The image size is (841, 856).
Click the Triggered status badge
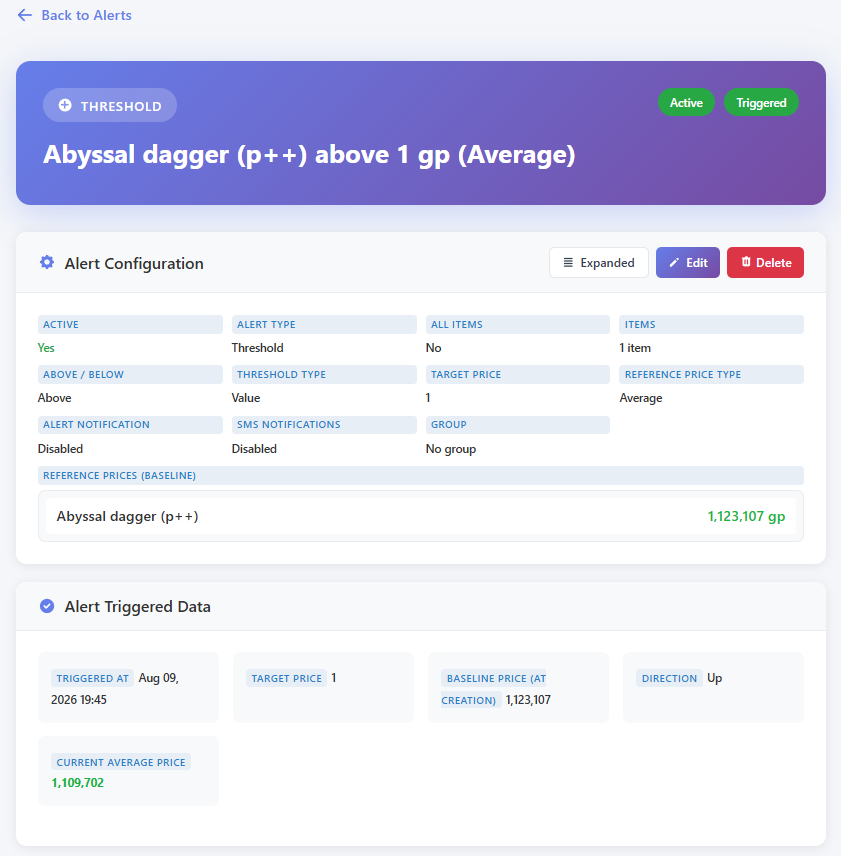(761, 103)
